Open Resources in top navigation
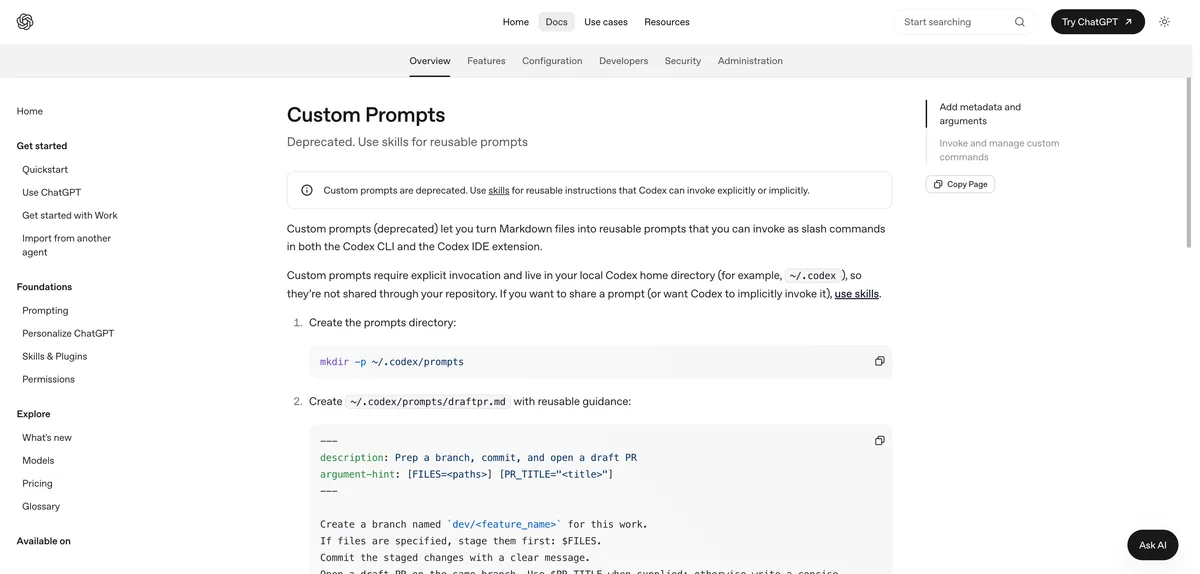 click(667, 22)
